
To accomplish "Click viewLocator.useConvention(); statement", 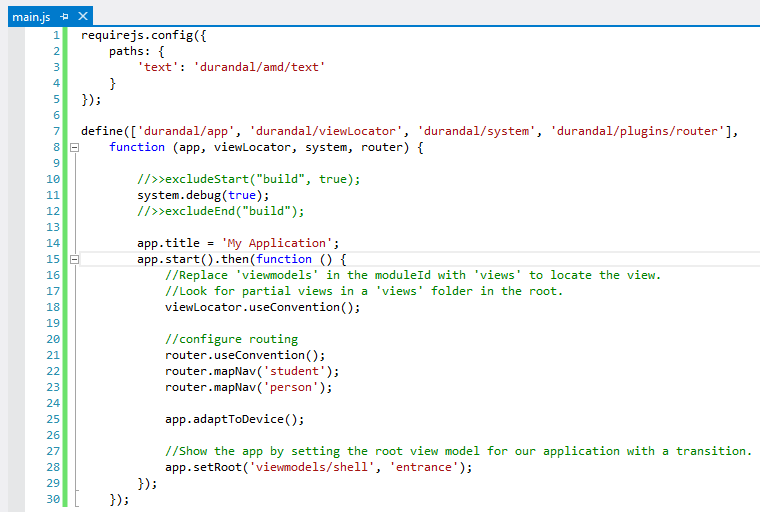I will [x=263, y=307].
